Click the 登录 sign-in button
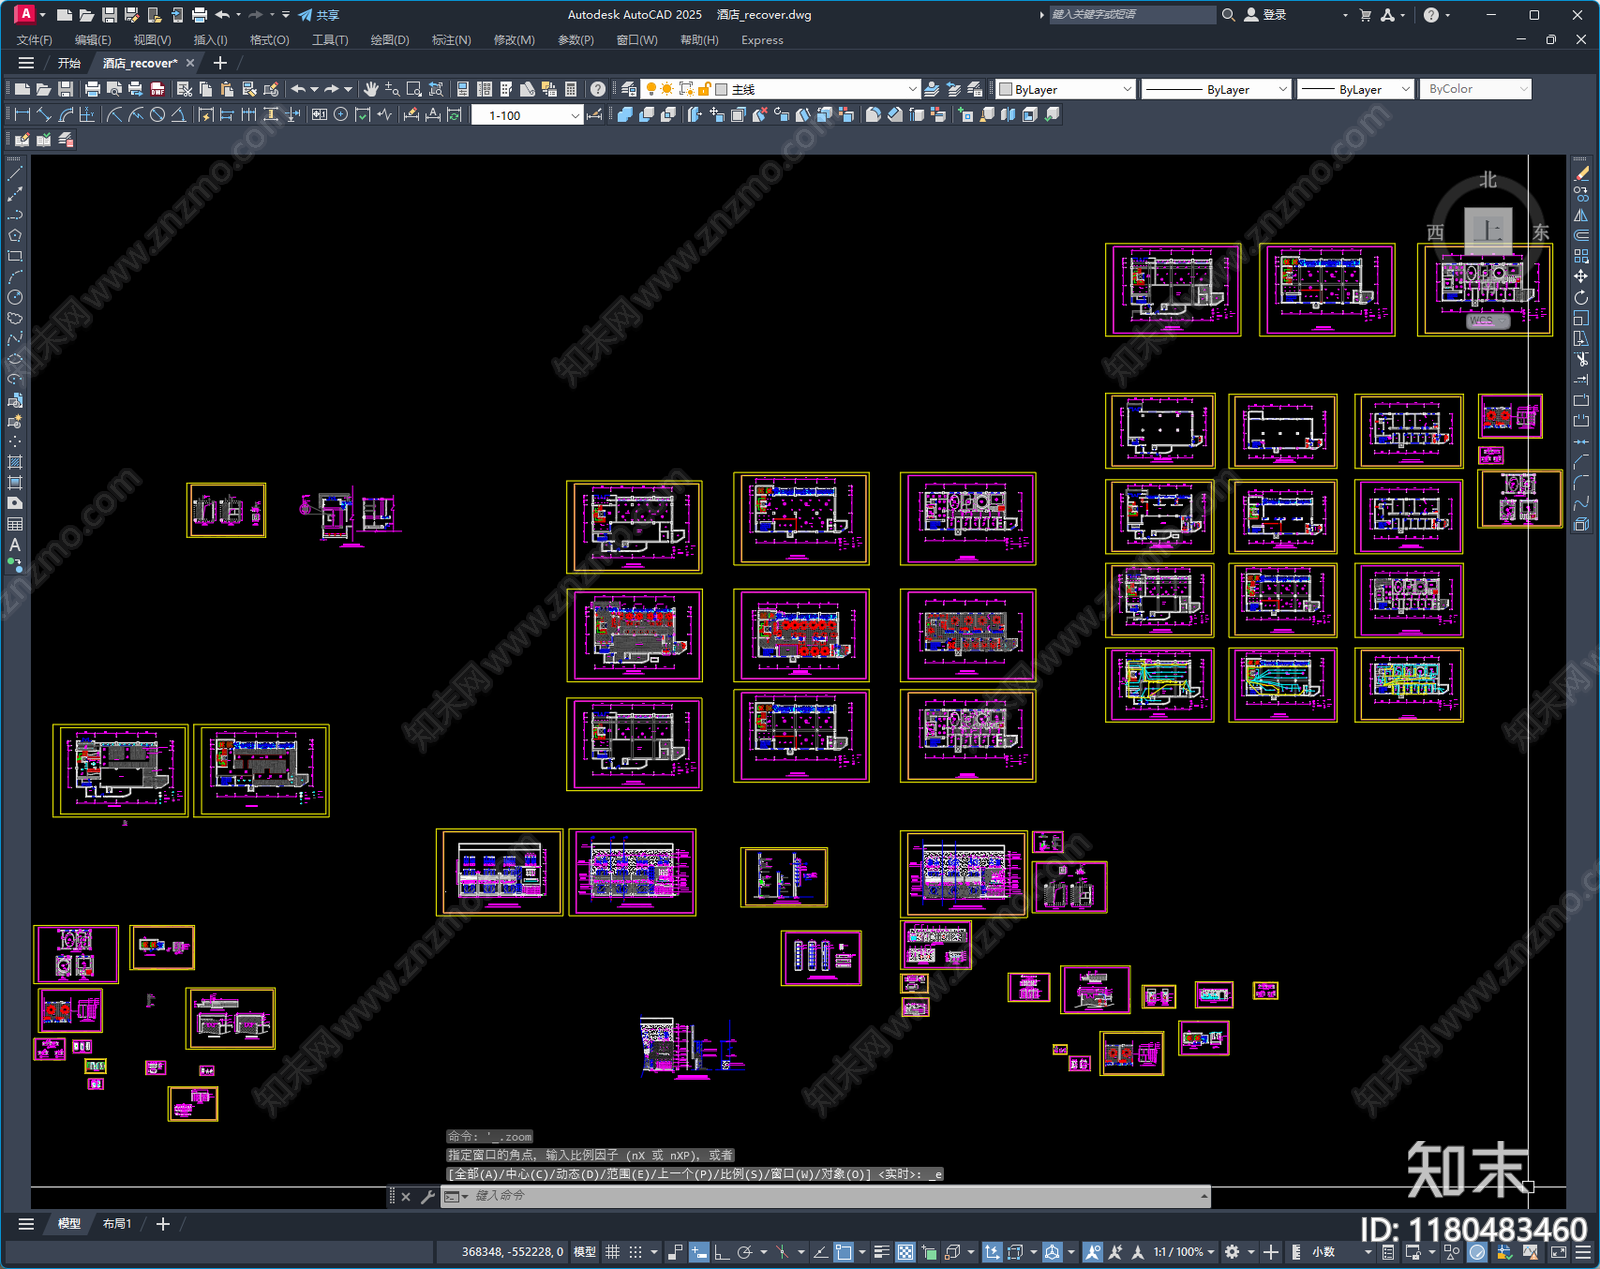The height and width of the screenshot is (1269, 1600). (1265, 15)
